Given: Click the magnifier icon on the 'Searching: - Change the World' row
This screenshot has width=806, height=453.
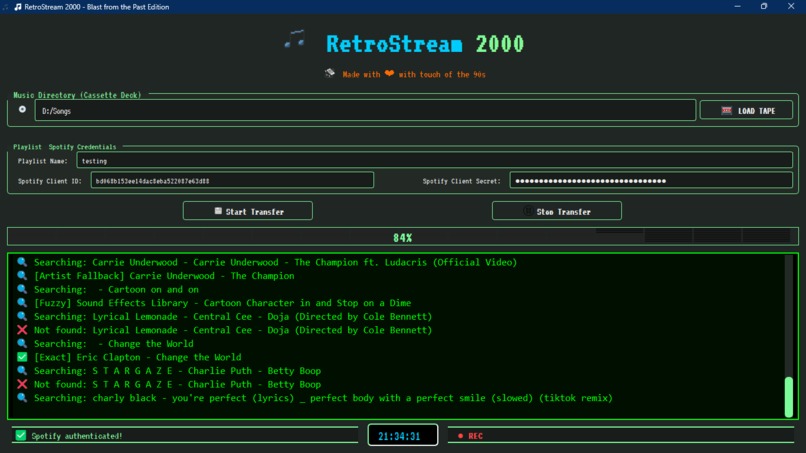Looking at the screenshot, I should pos(22,343).
